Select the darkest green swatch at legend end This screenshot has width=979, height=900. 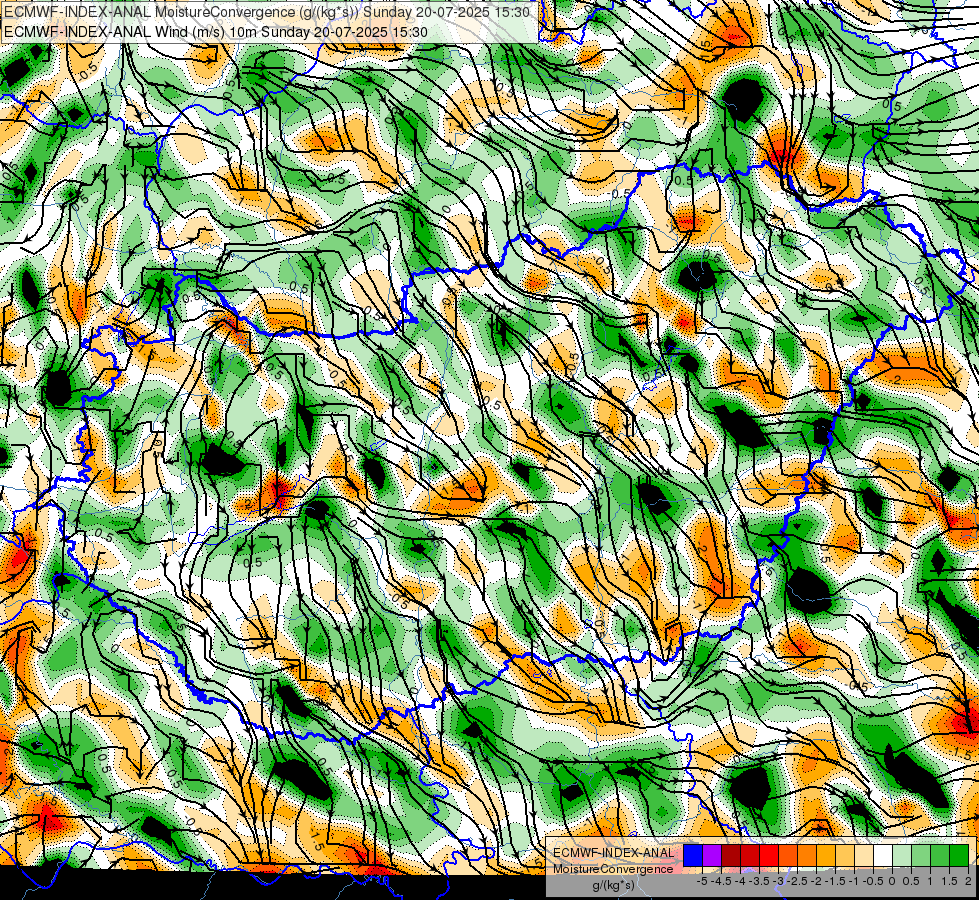(959, 855)
